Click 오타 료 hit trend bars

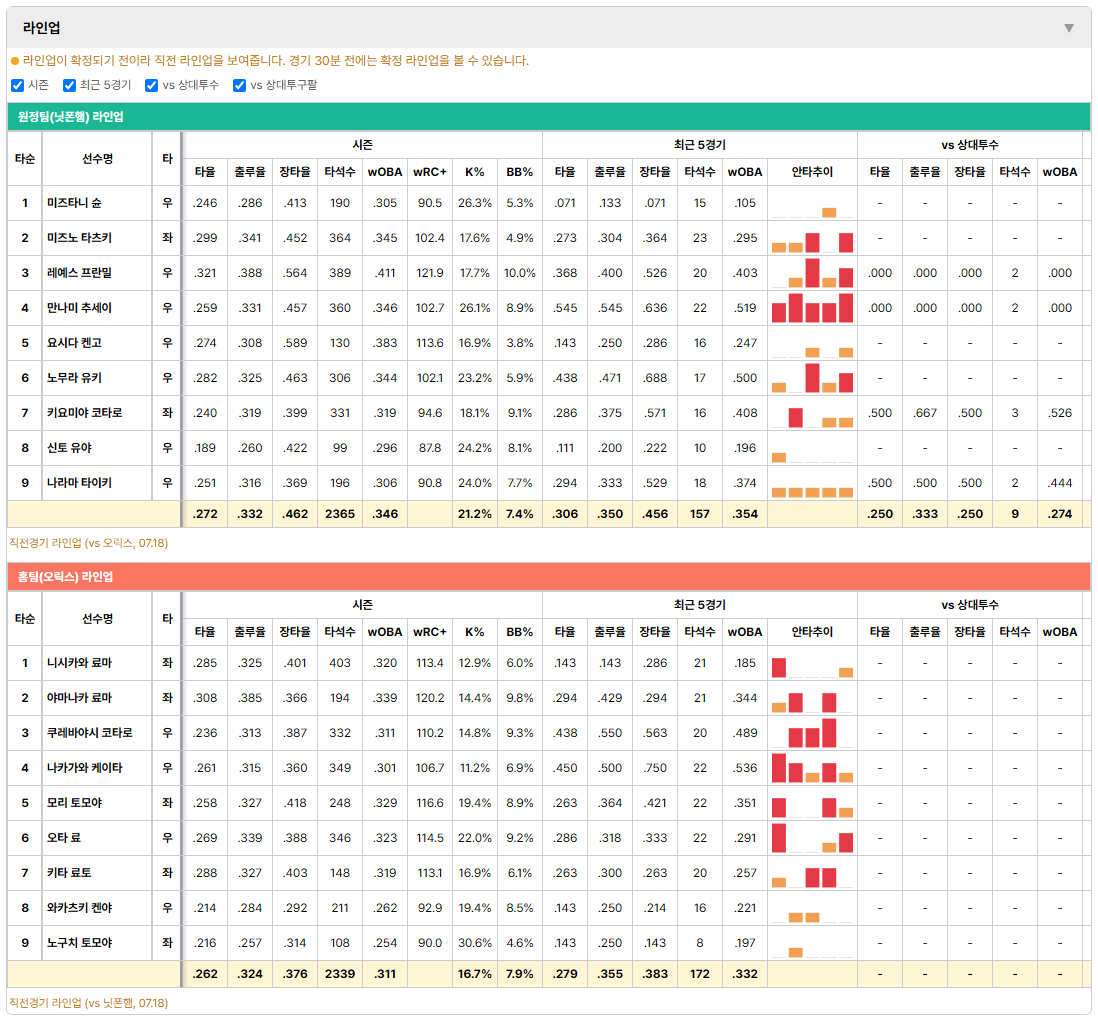coord(812,838)
